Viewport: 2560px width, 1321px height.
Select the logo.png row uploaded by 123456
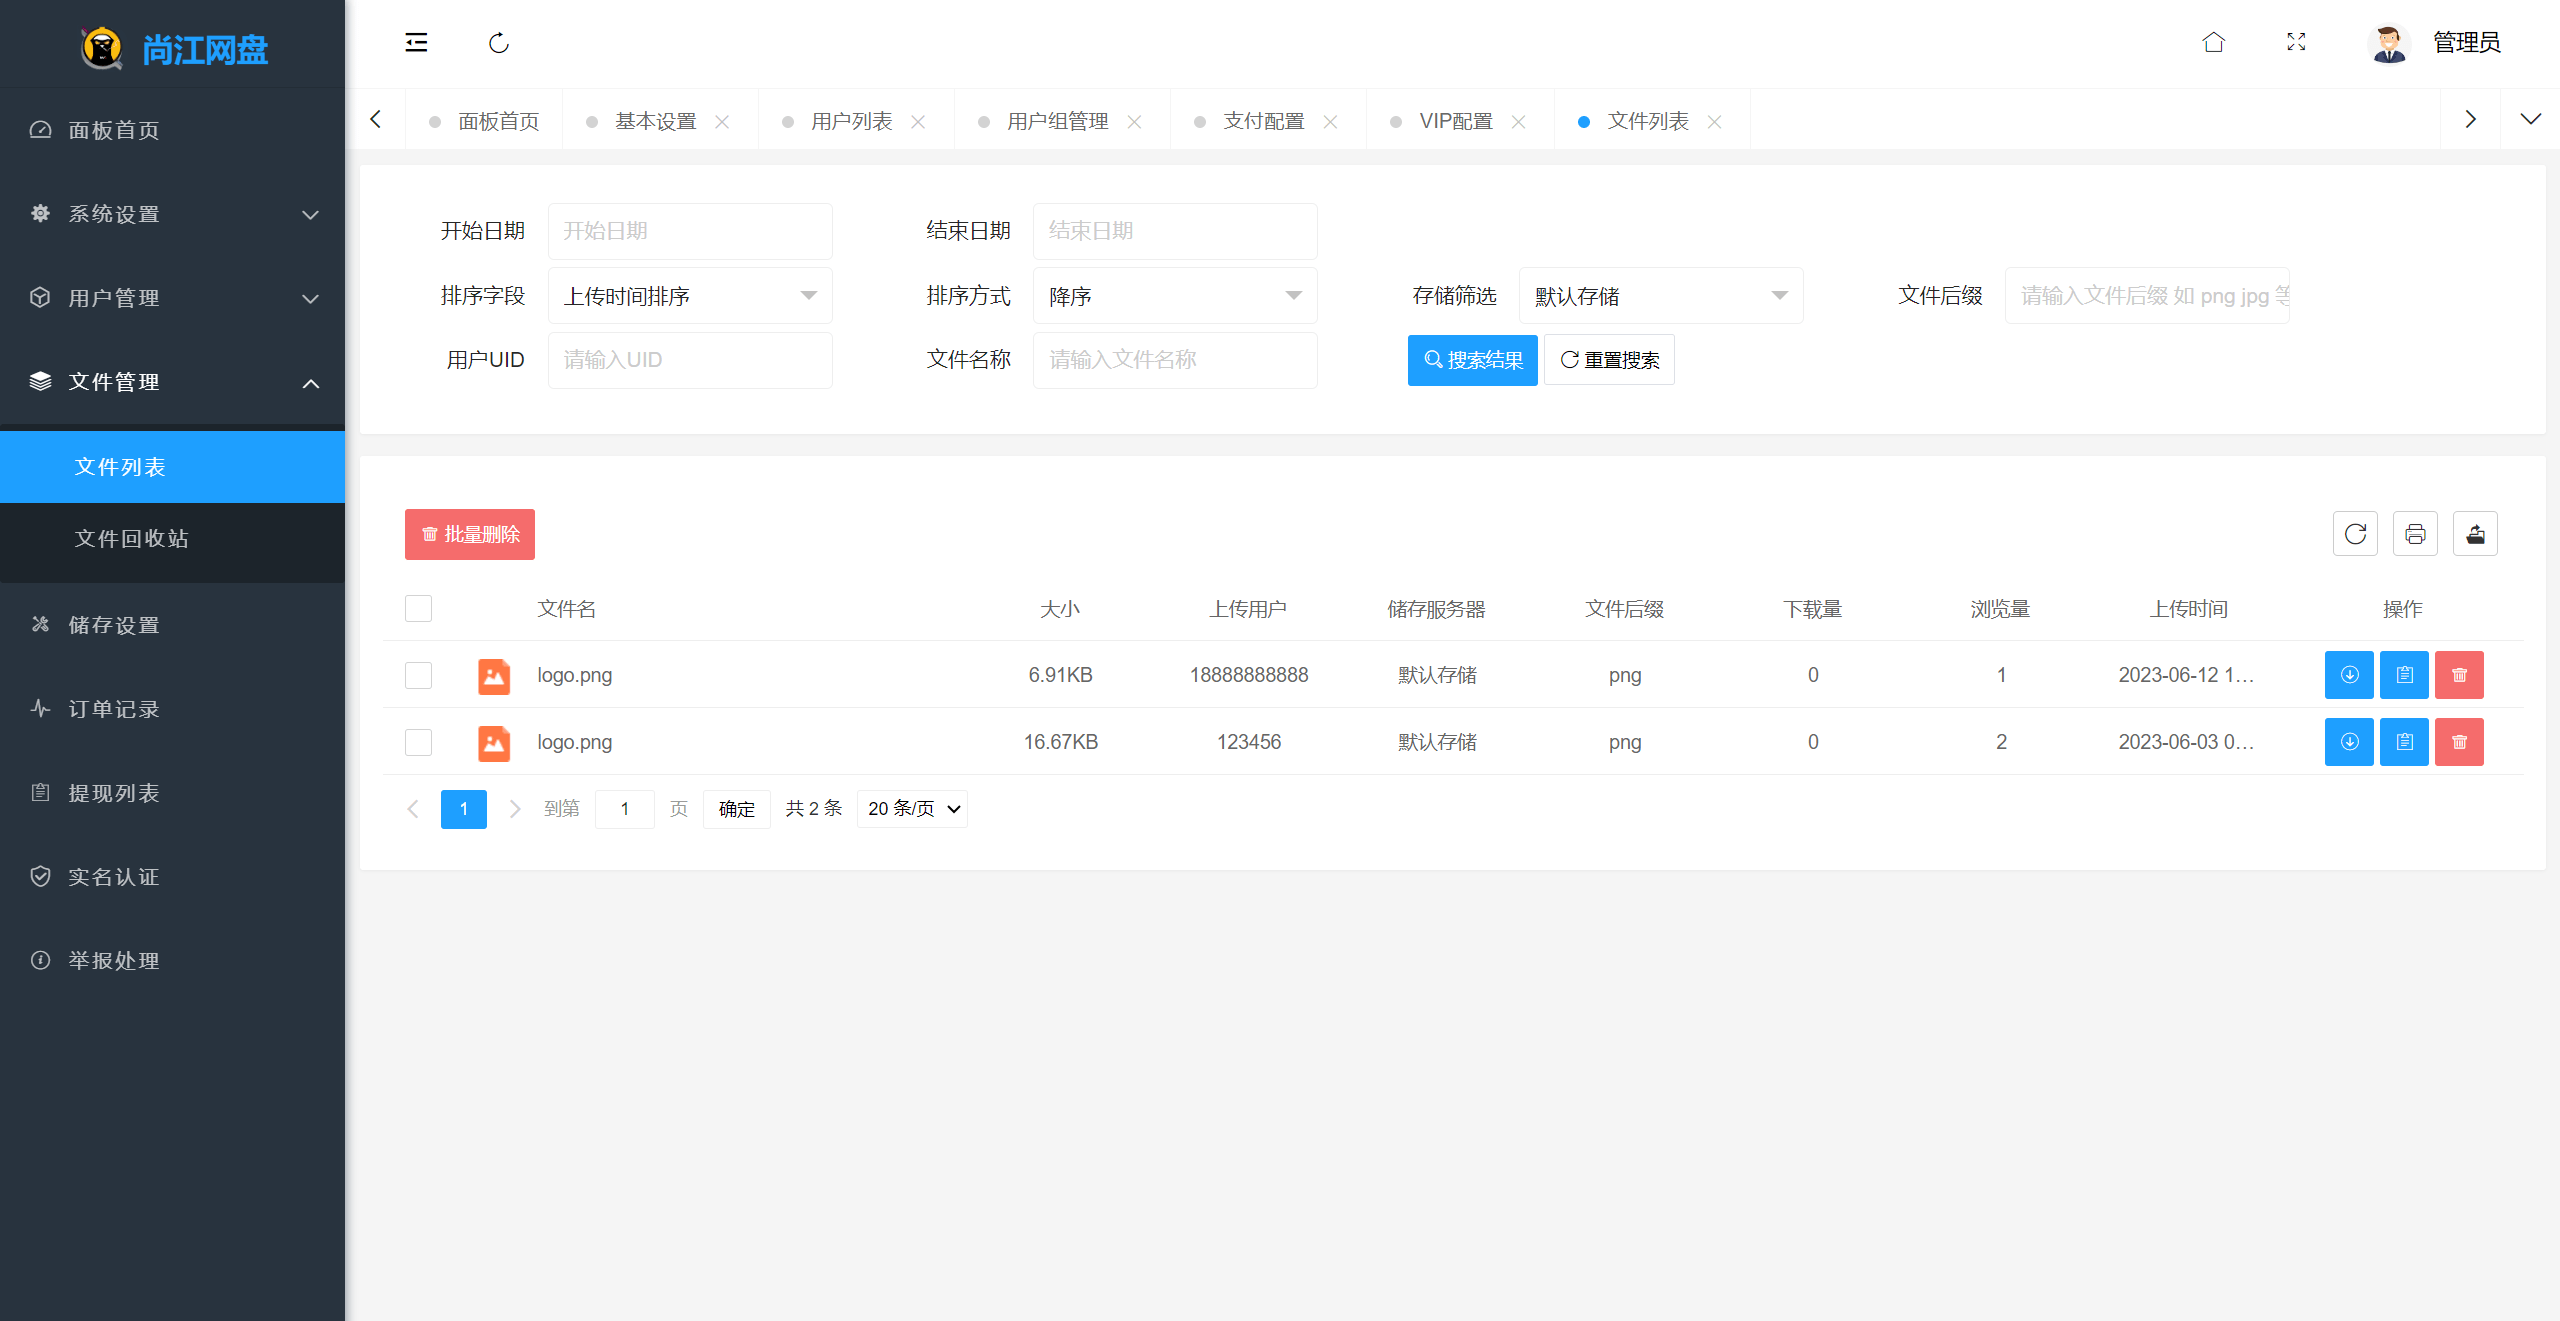point(418,742)
